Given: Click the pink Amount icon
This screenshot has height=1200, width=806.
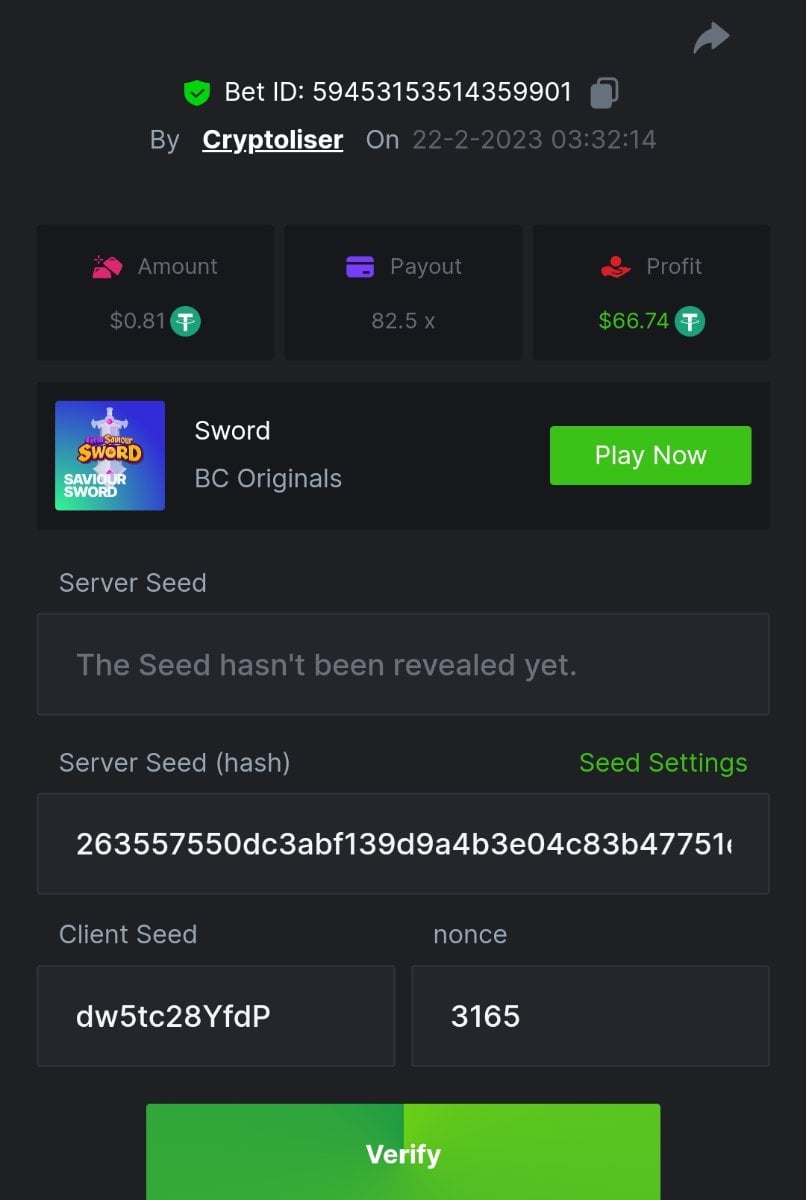Looking at the screenshot, I should (107, 267).
